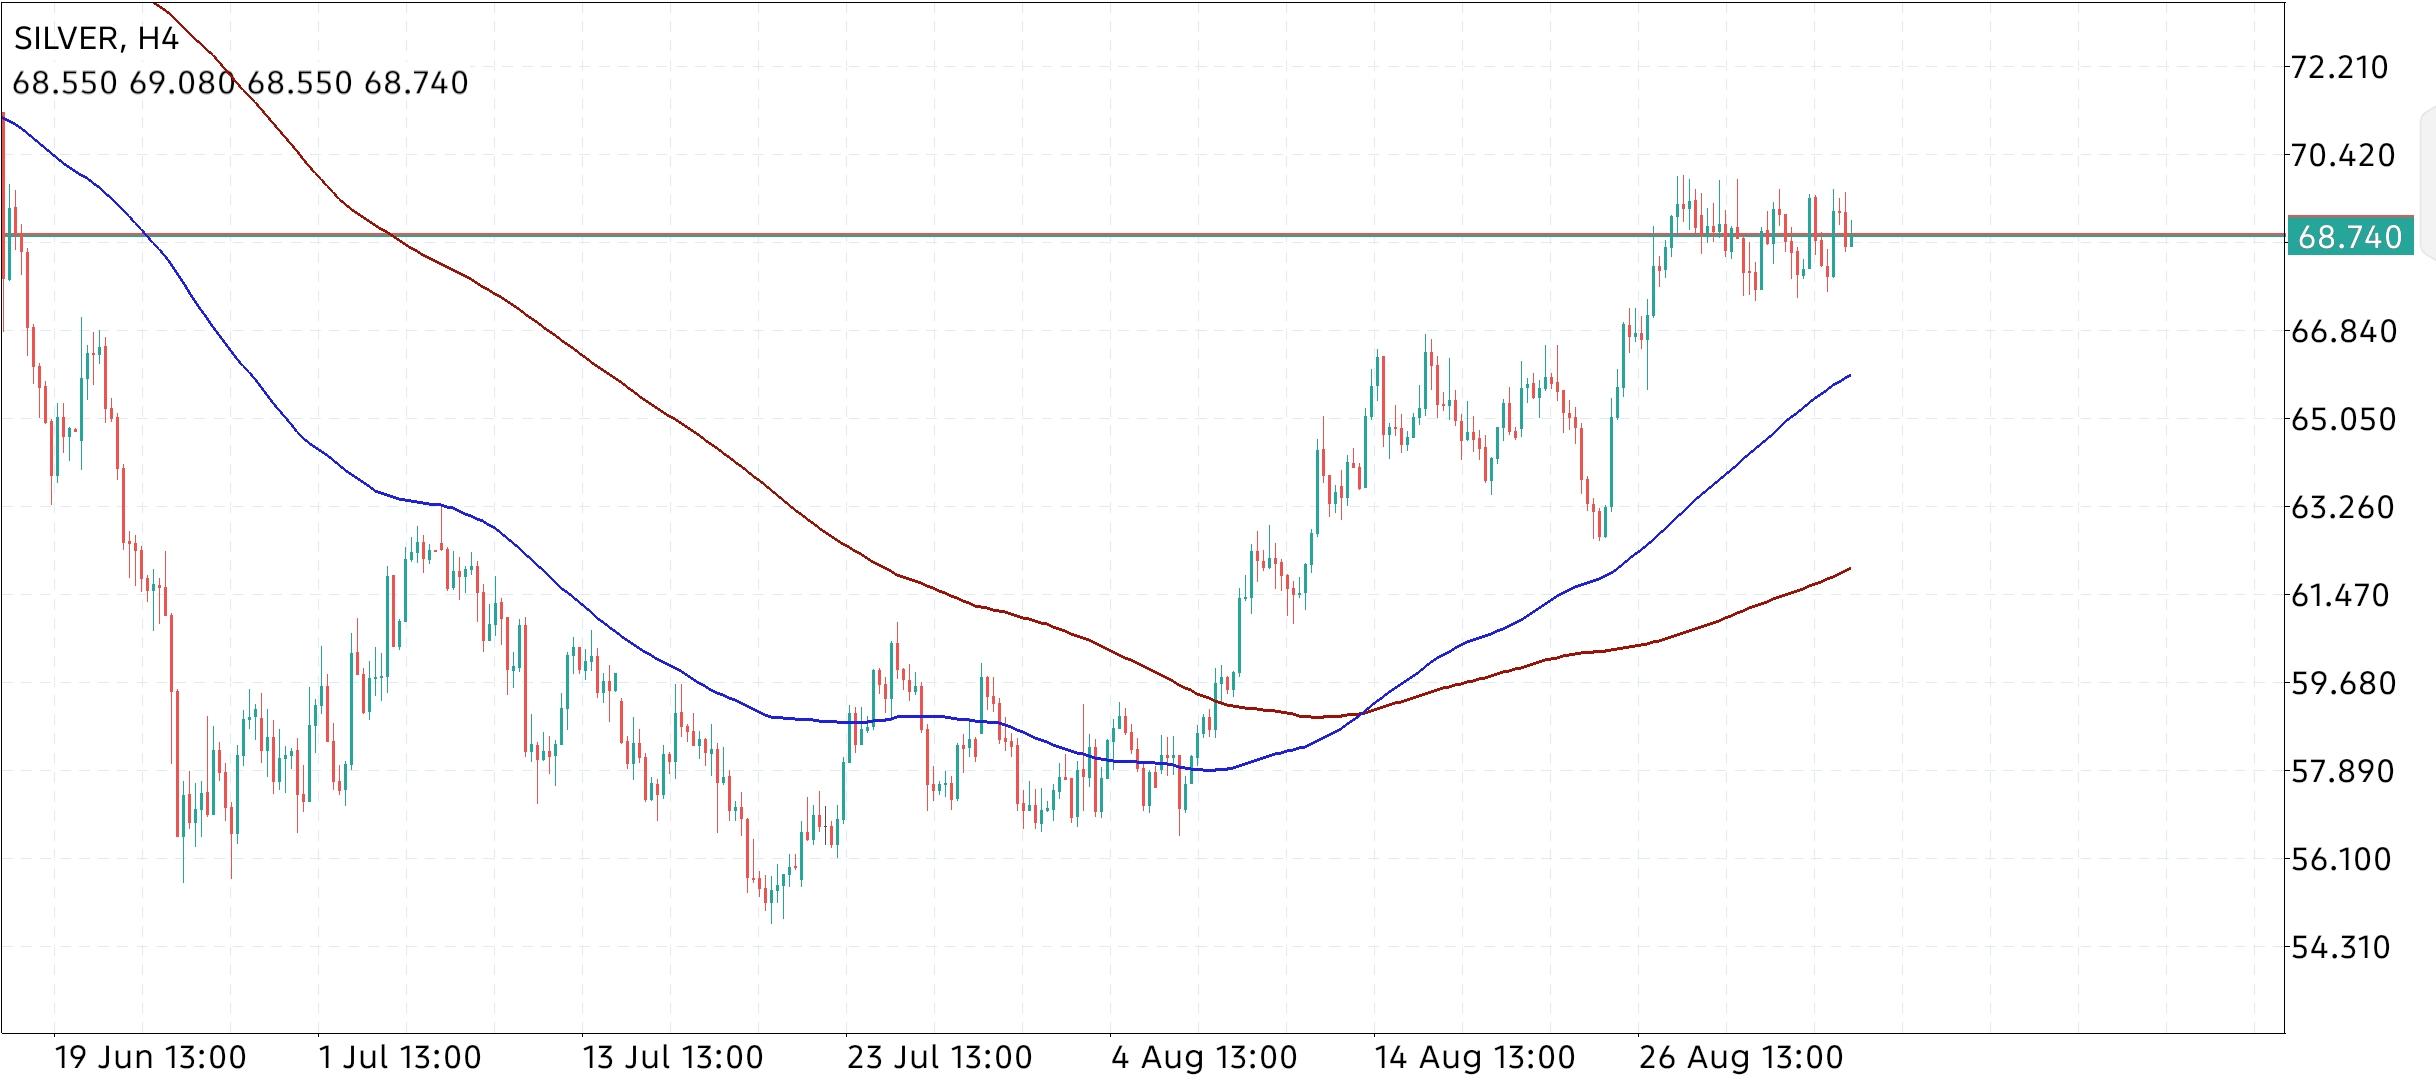The height and width of the screenshot is (1080, 2436).
Task: Click the OHLC values 68.550 69.080 68.550 68.740
Action: point(240,83)
